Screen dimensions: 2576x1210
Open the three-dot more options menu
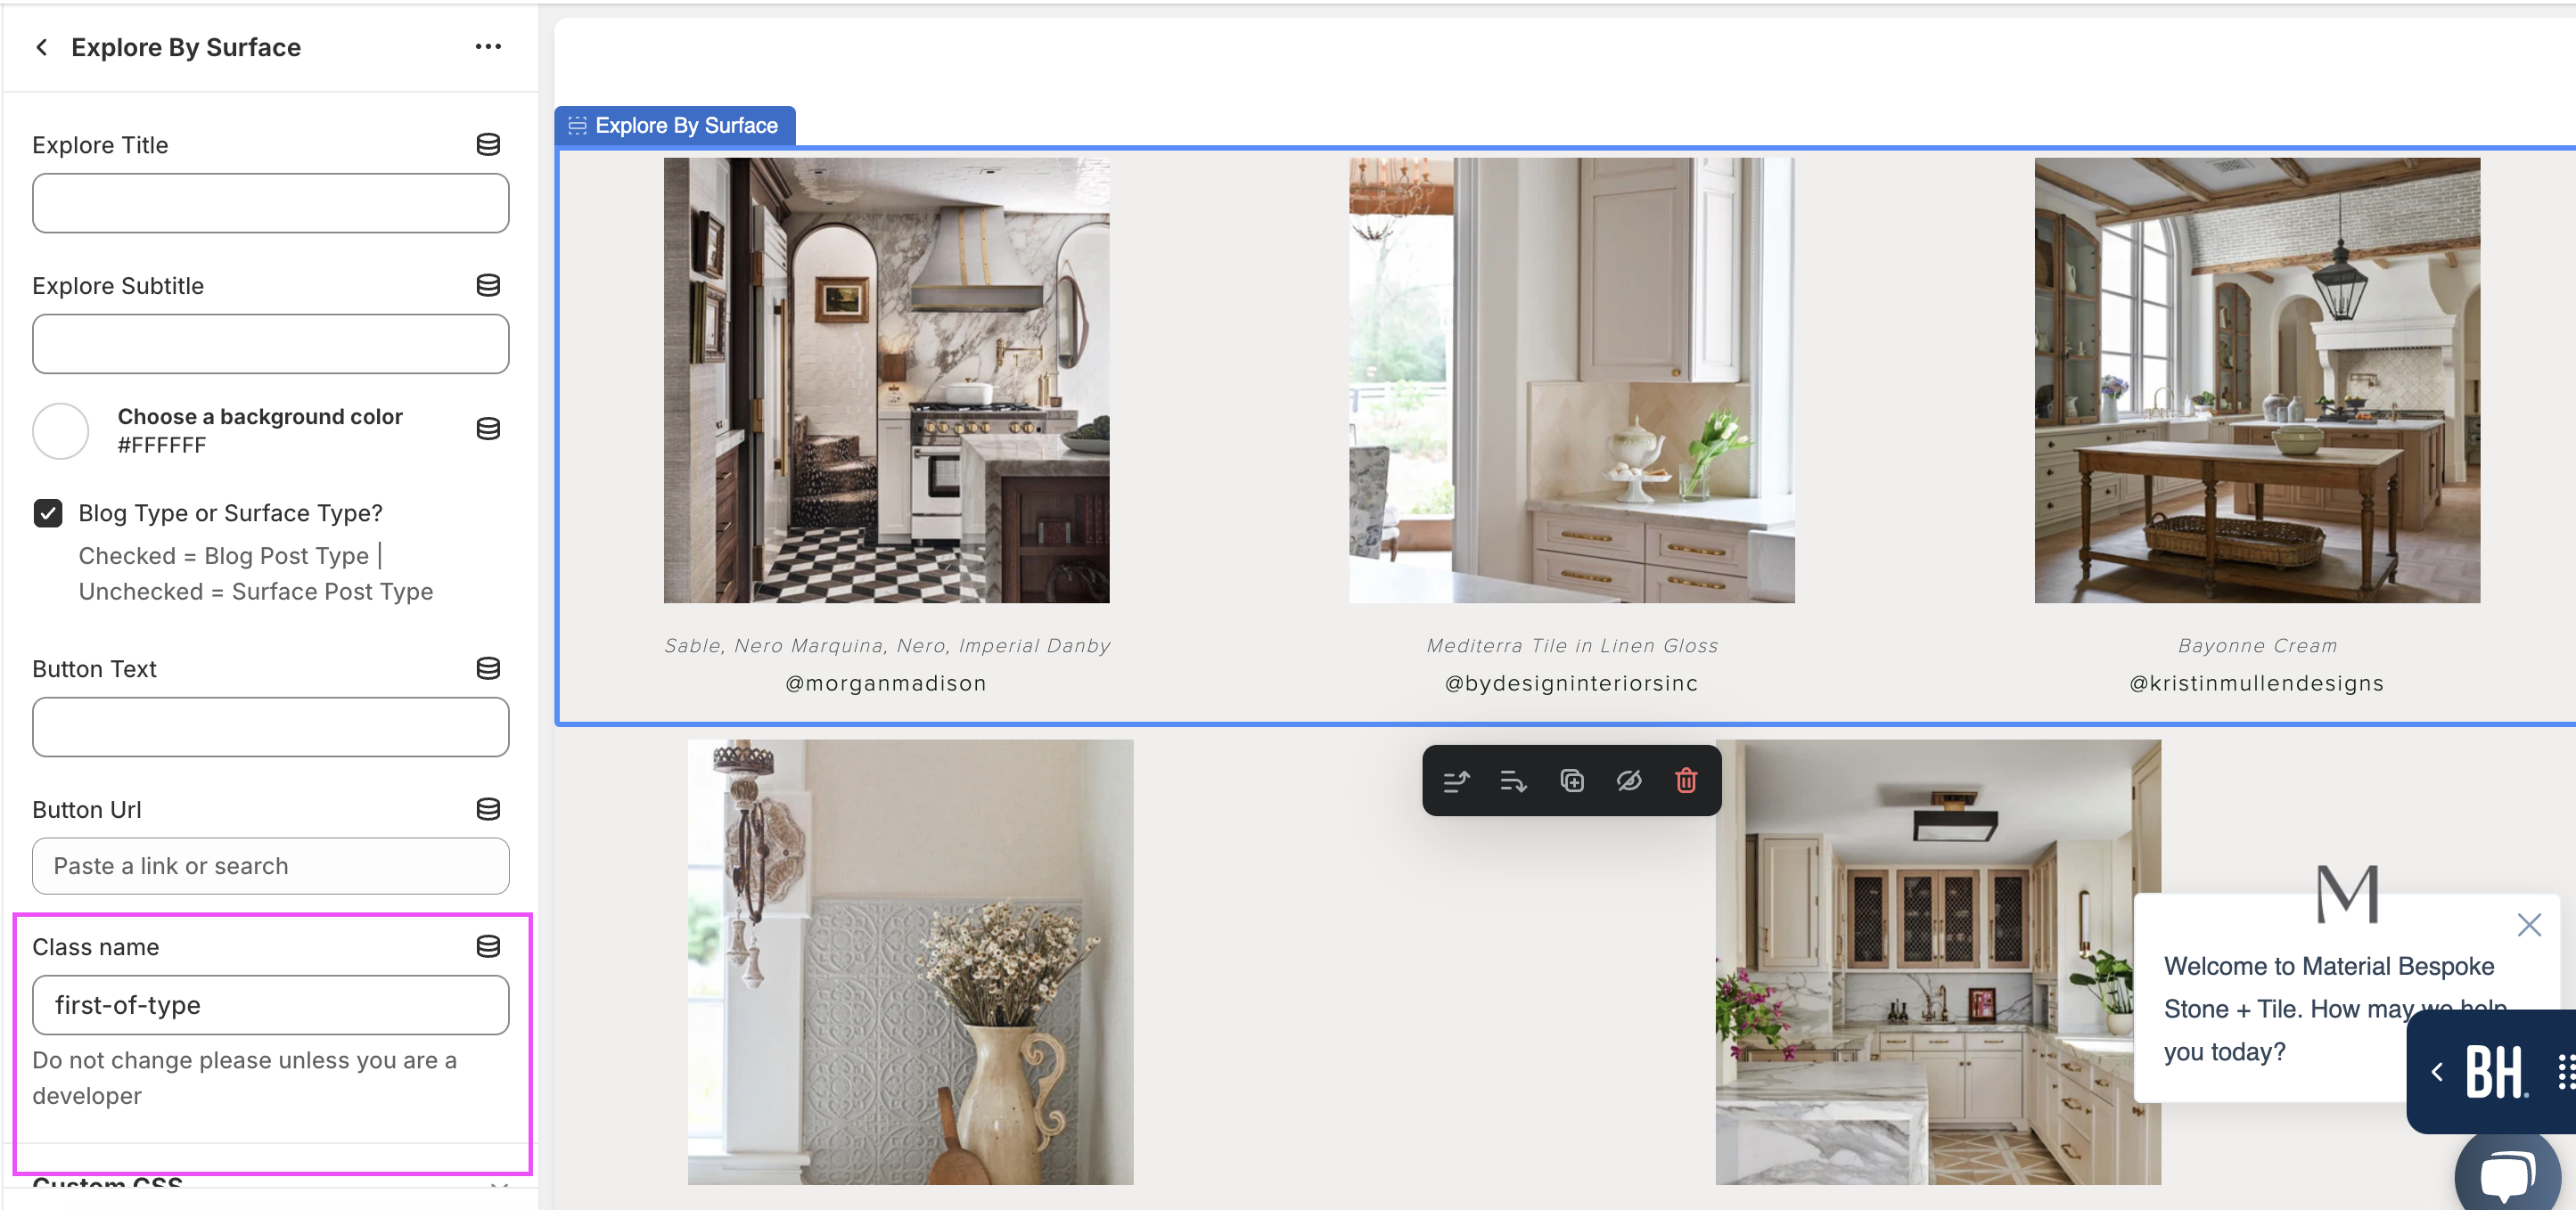(x=488, y=47)
